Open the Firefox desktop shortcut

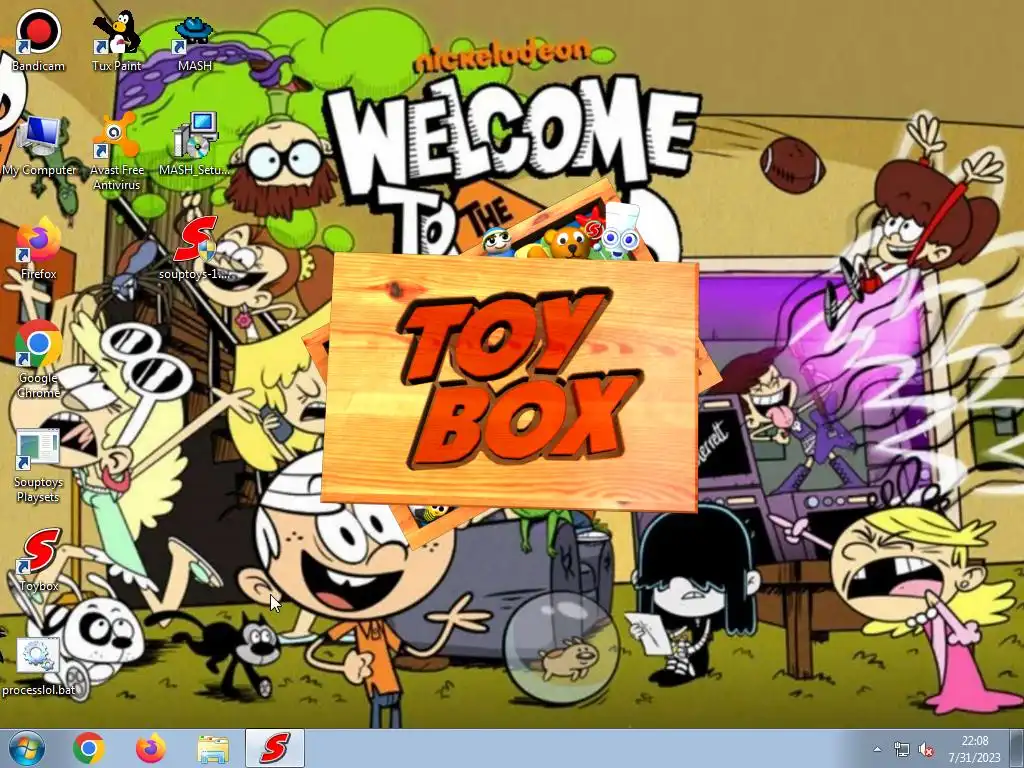(39, 248)
